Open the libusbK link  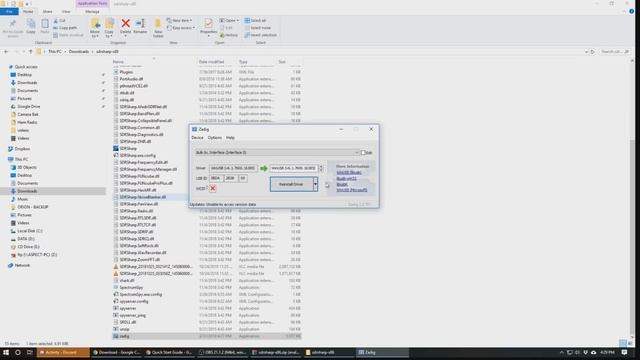click(342, 184)
